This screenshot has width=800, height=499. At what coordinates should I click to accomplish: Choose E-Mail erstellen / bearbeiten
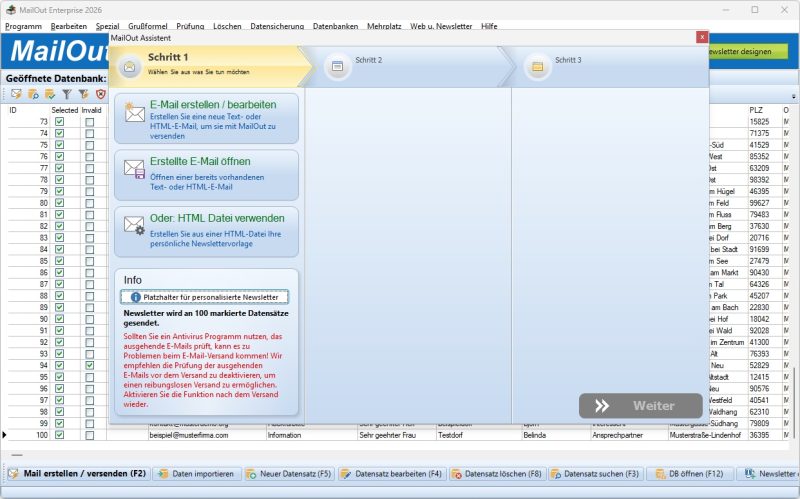206,119
